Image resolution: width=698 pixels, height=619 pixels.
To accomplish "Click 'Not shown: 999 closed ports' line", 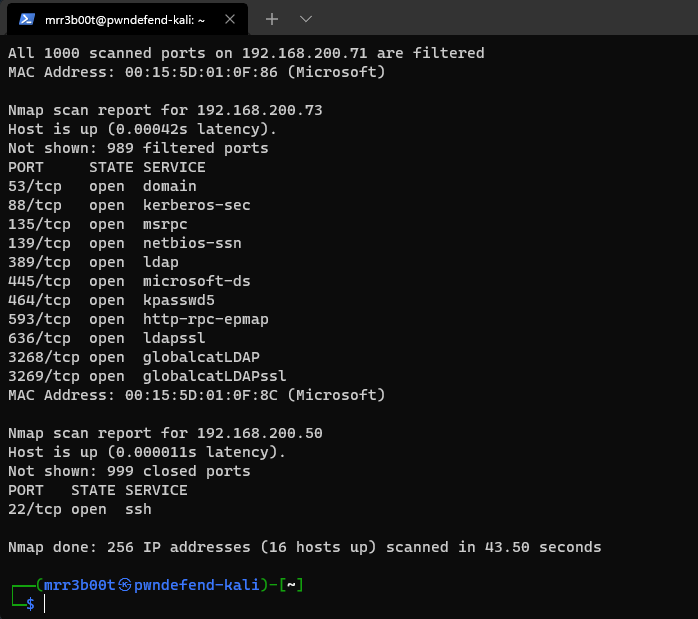I will pos(129,471).
